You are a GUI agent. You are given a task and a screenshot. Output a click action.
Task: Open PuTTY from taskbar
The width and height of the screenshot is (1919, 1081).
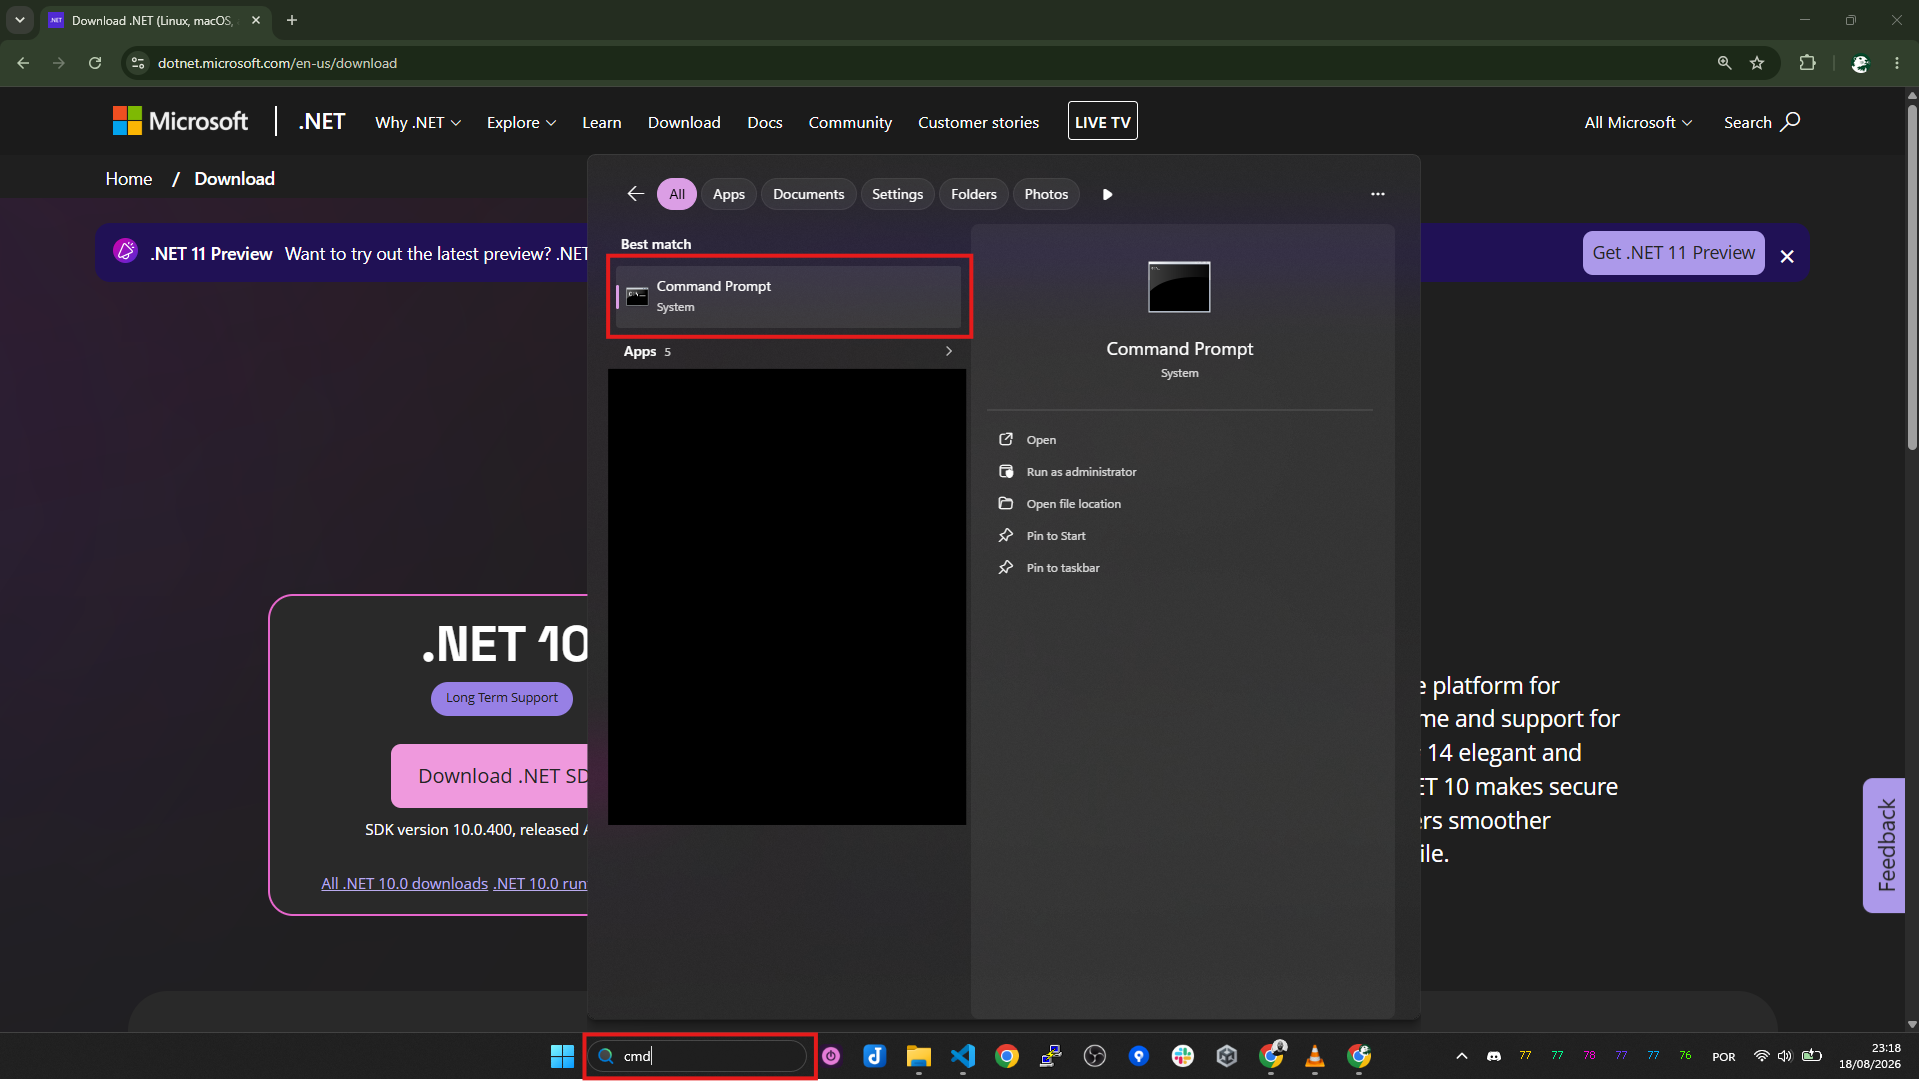(1050, 1056)
